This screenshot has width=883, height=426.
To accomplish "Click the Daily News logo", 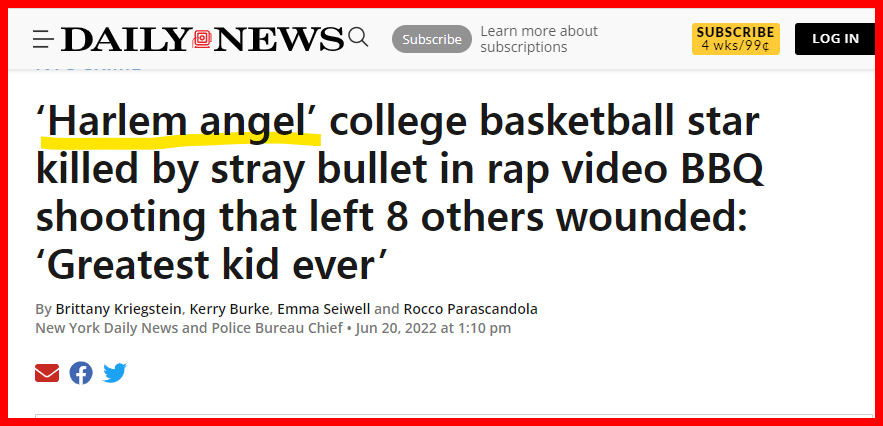I will click(x=202, y=39).
